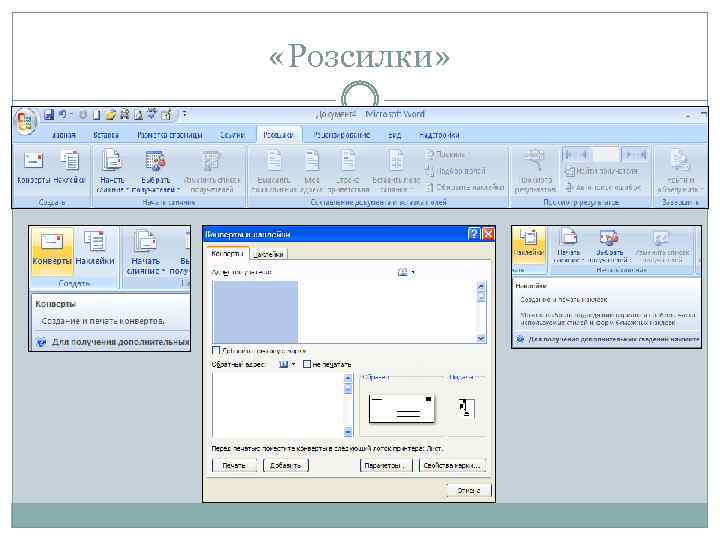720x540 pixels.
Task: Open Разметка страницы ribbon tab
Action: (x=170, y=135)
